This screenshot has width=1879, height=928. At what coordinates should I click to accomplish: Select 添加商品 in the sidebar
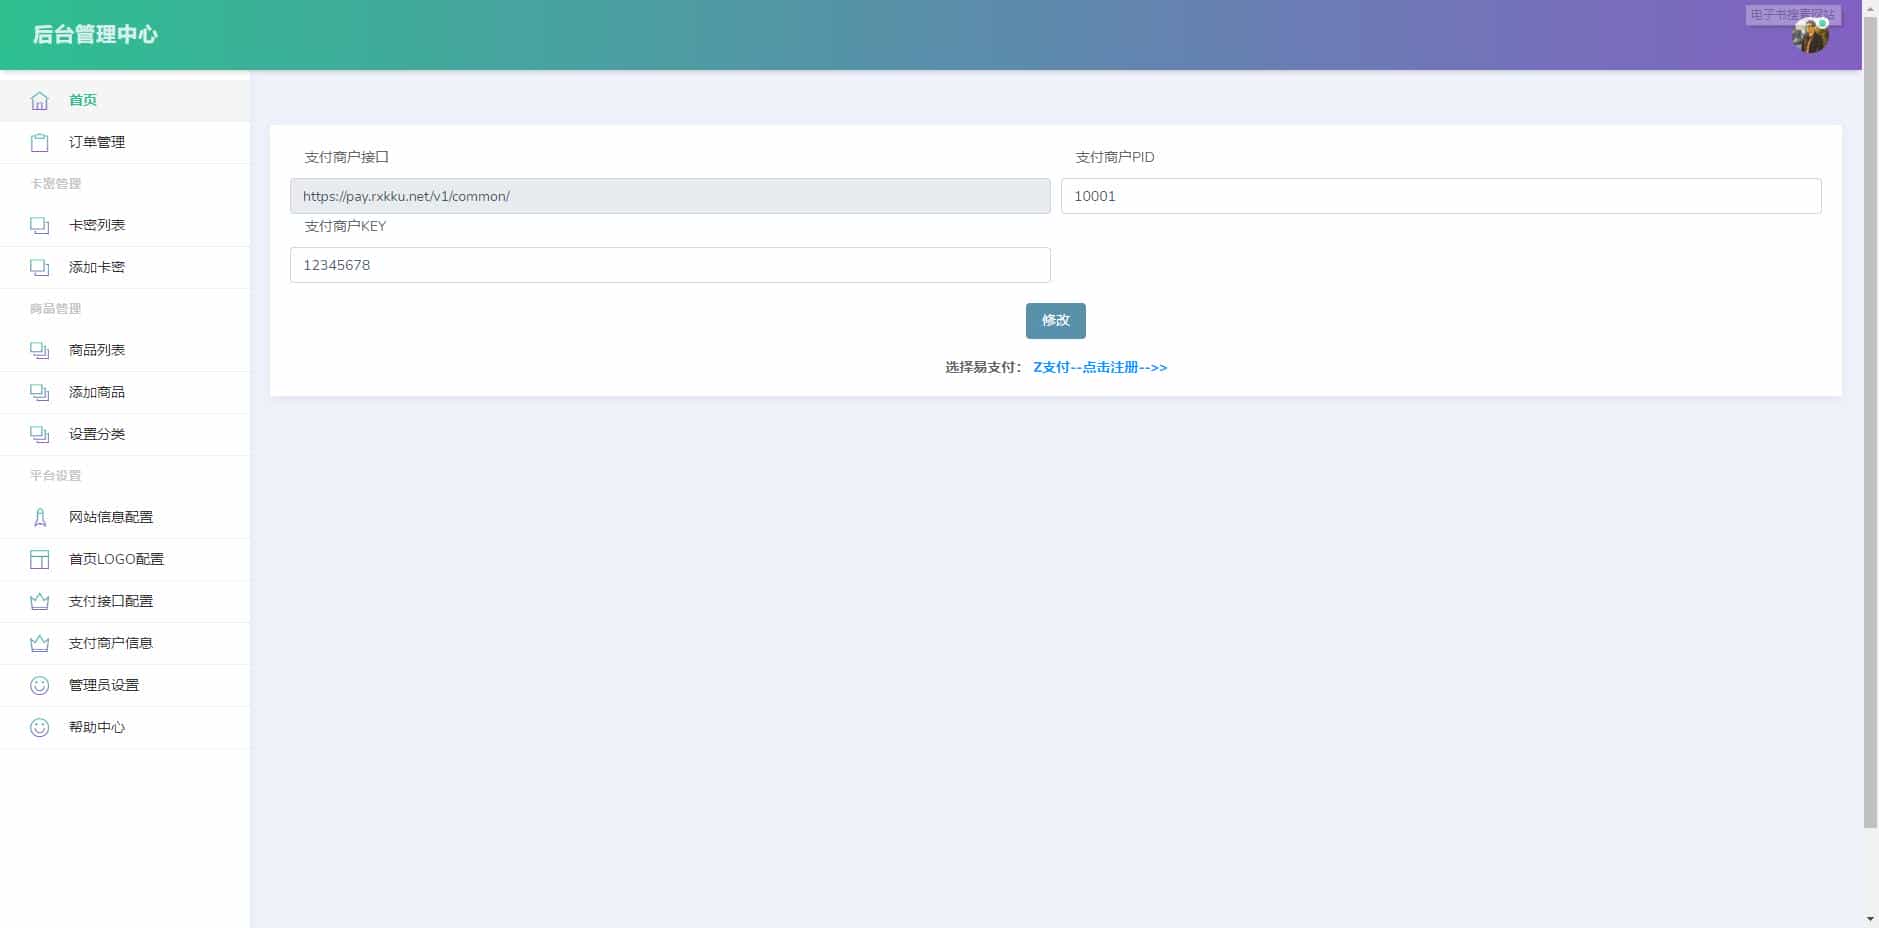[125, 393]
